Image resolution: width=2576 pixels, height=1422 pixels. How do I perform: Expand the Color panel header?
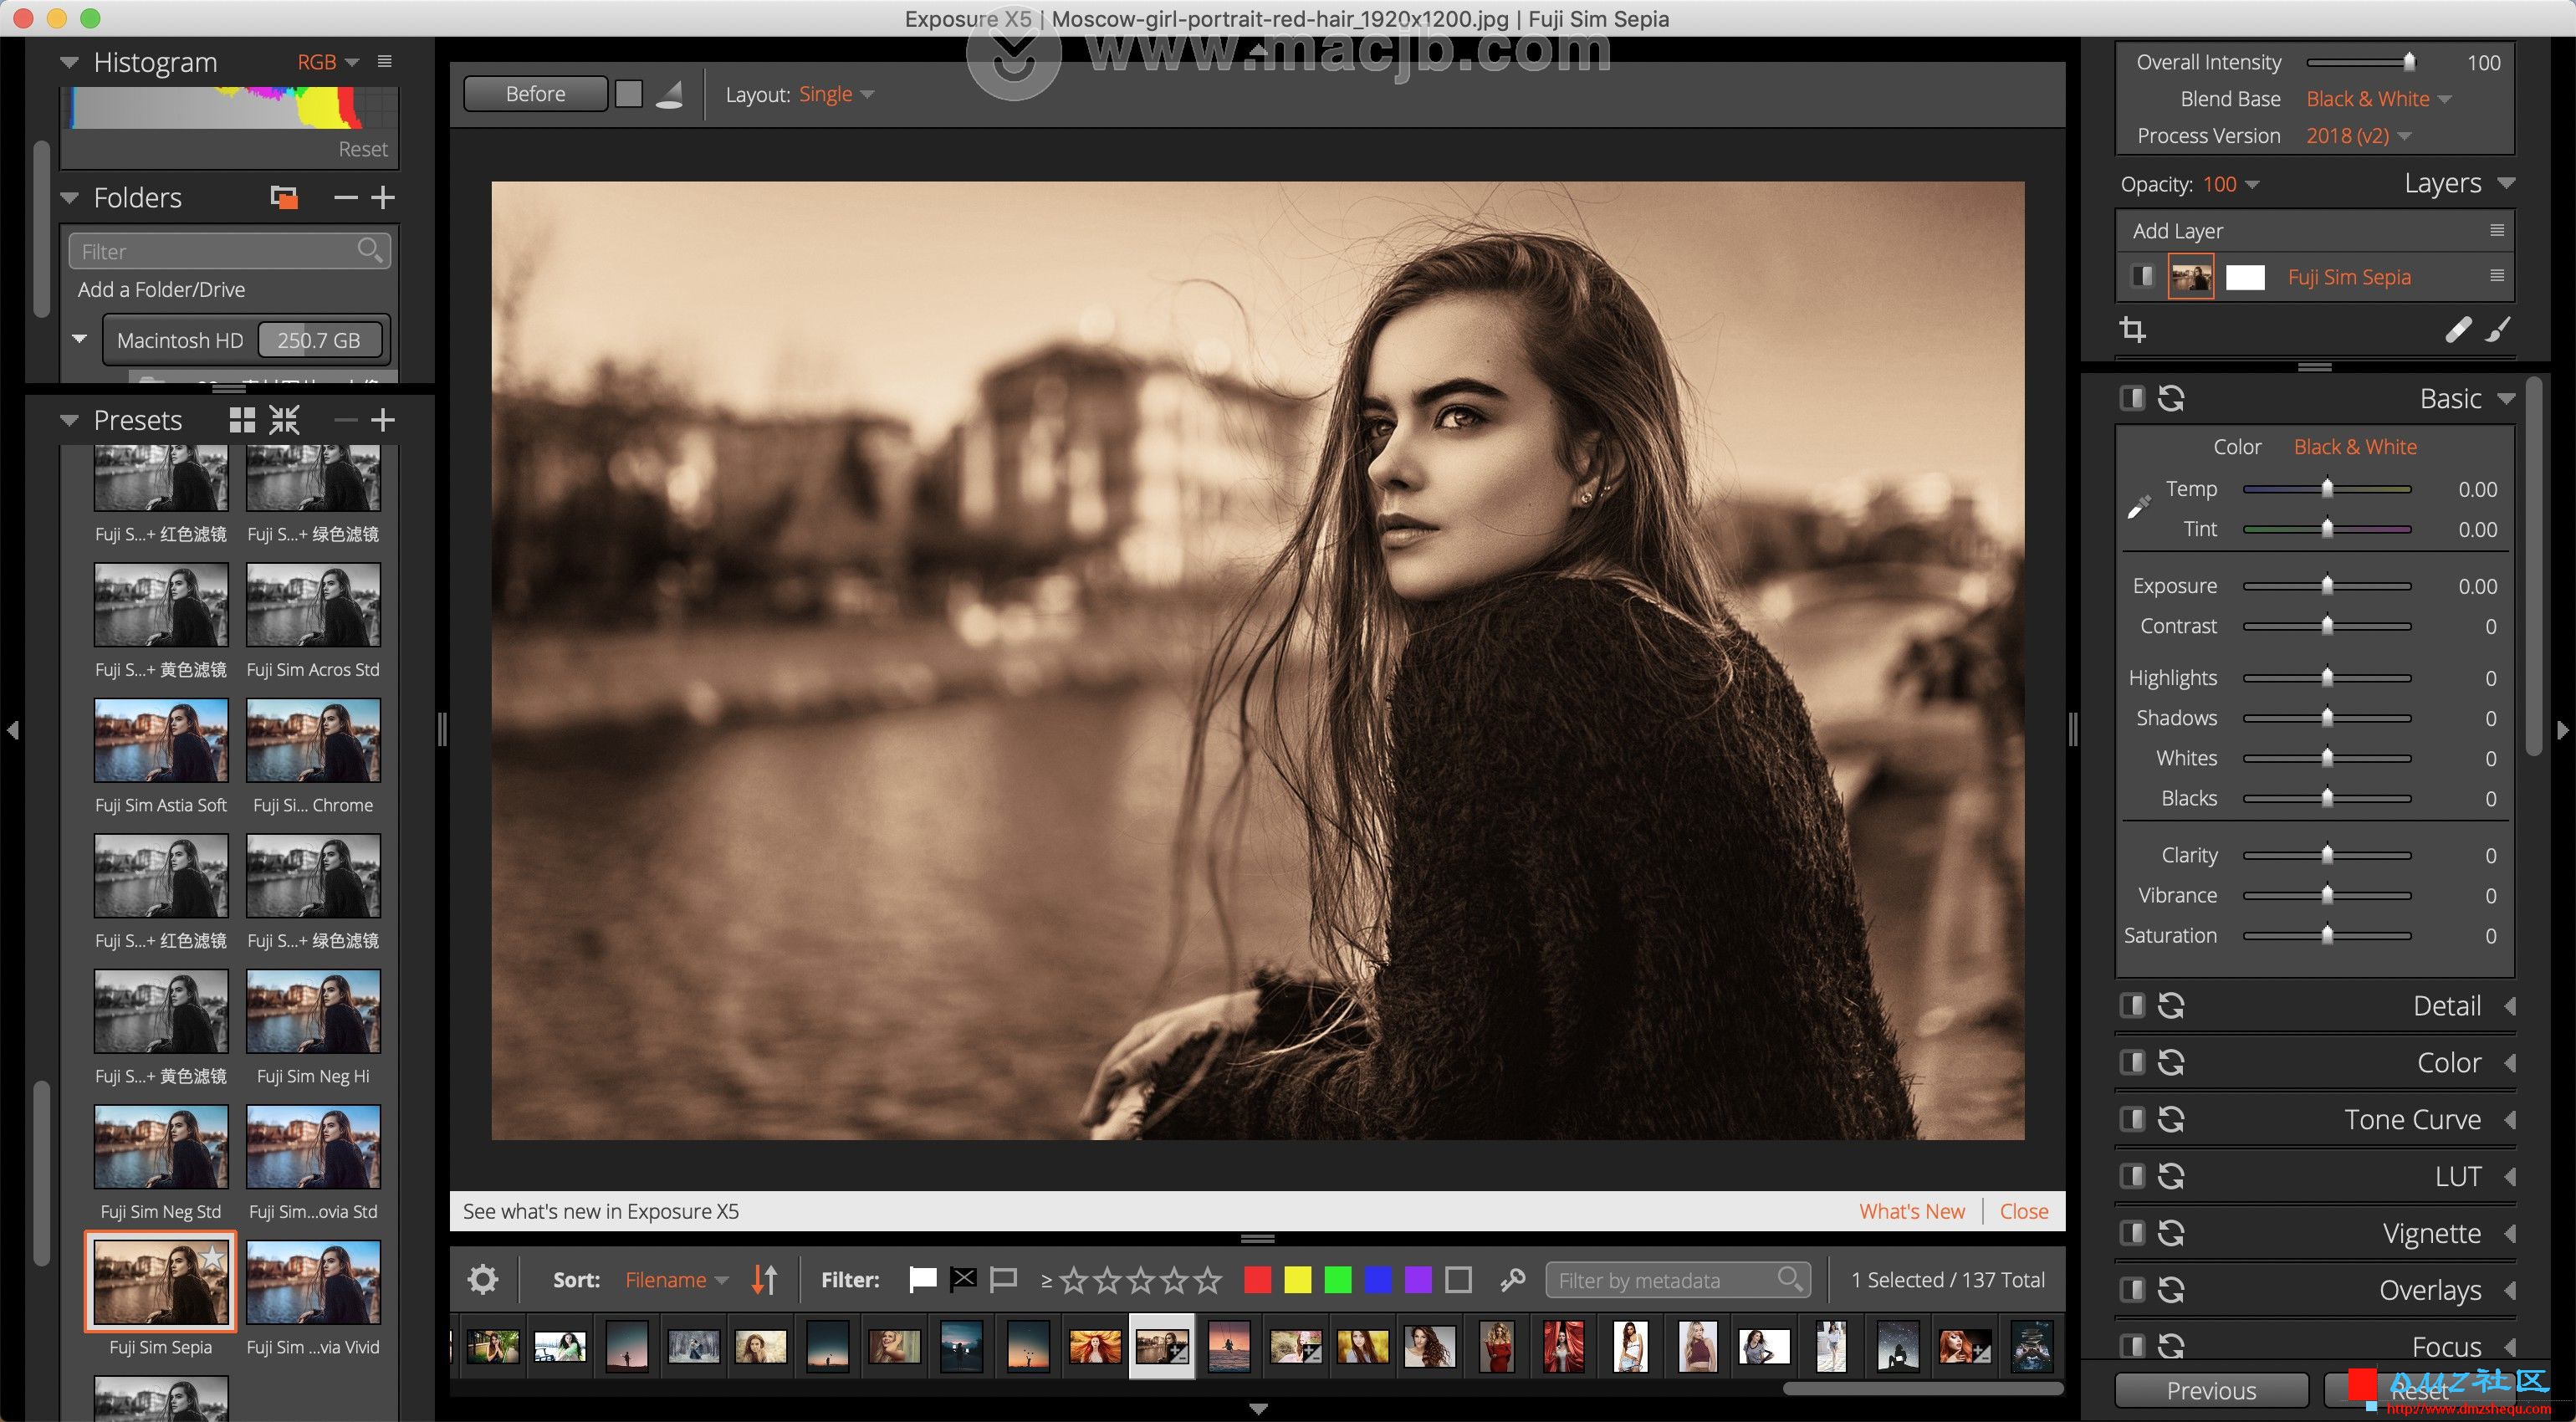pyautogui.click(x=2449, y=1062)
